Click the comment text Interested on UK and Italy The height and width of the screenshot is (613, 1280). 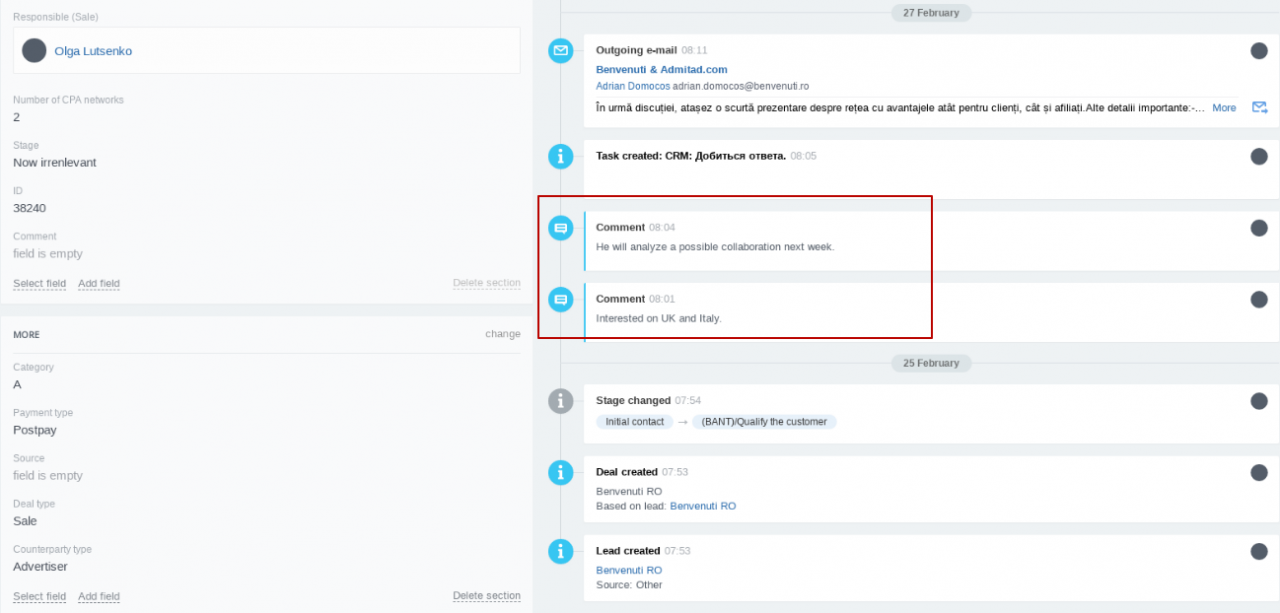tap(659, 319)
